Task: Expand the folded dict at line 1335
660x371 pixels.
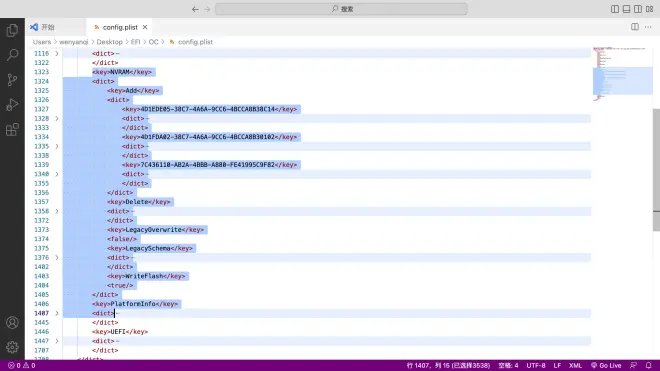Action: (x=57, y=146)
